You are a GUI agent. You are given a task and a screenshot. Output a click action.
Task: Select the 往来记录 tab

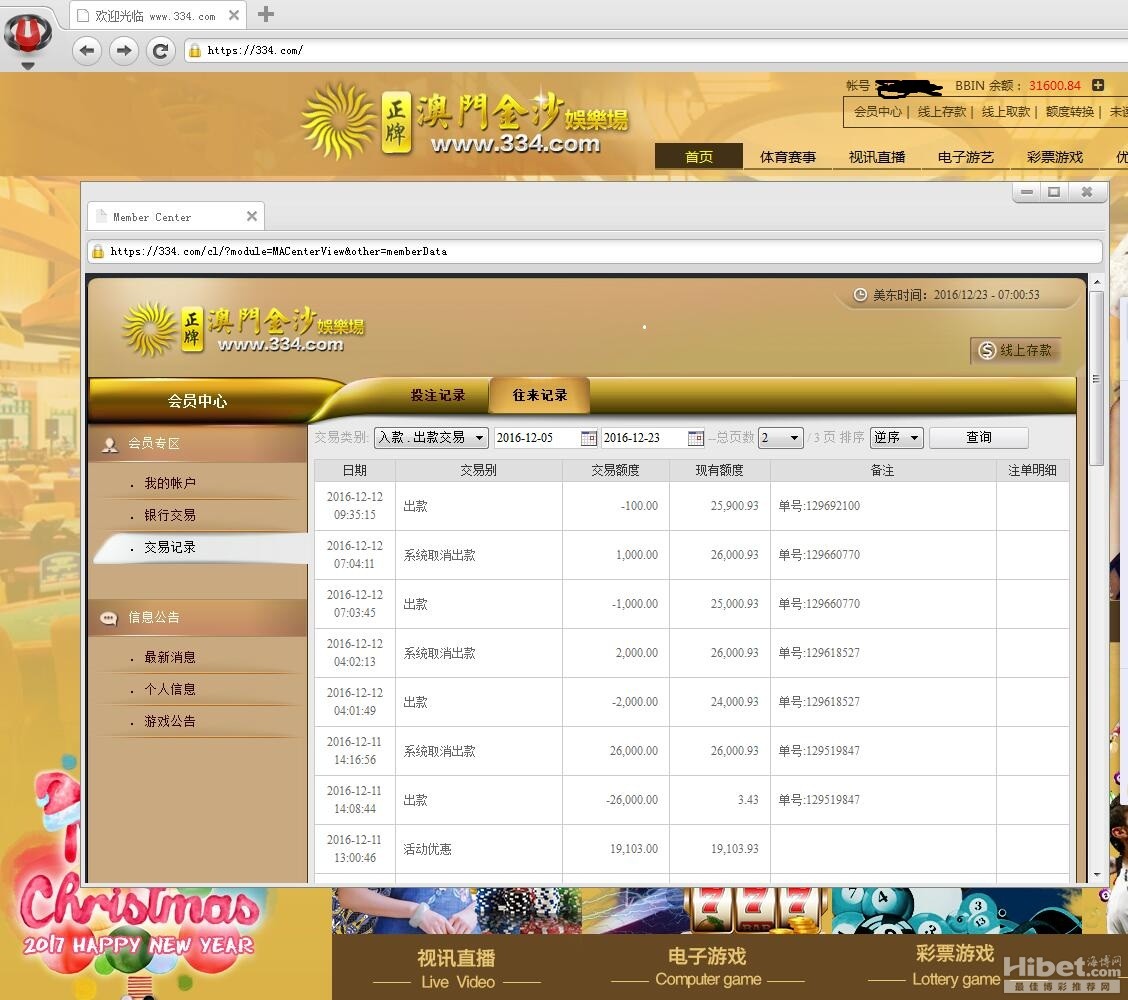click(540, 396)
